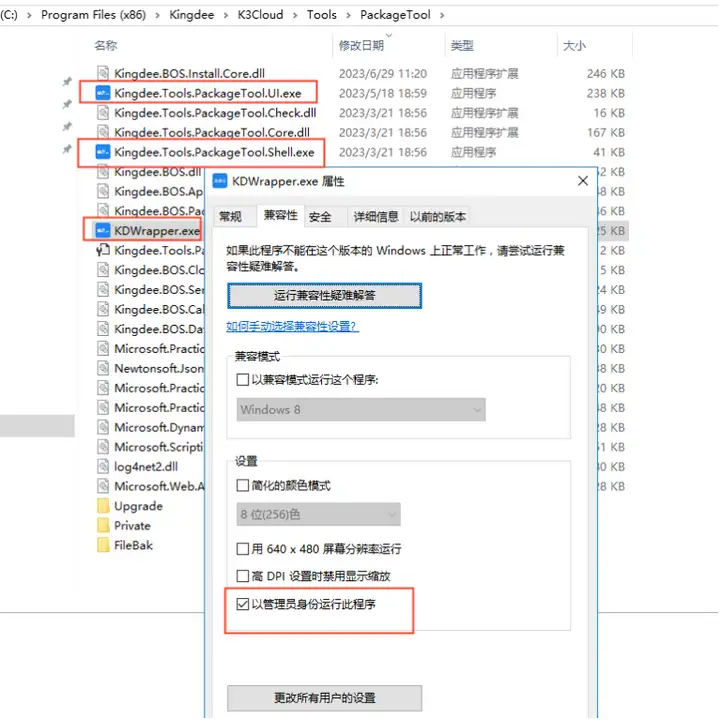This screenshot has width=720, height=720.
Task: Toggle run as administrator checkbox
Action: pos(242,604)
